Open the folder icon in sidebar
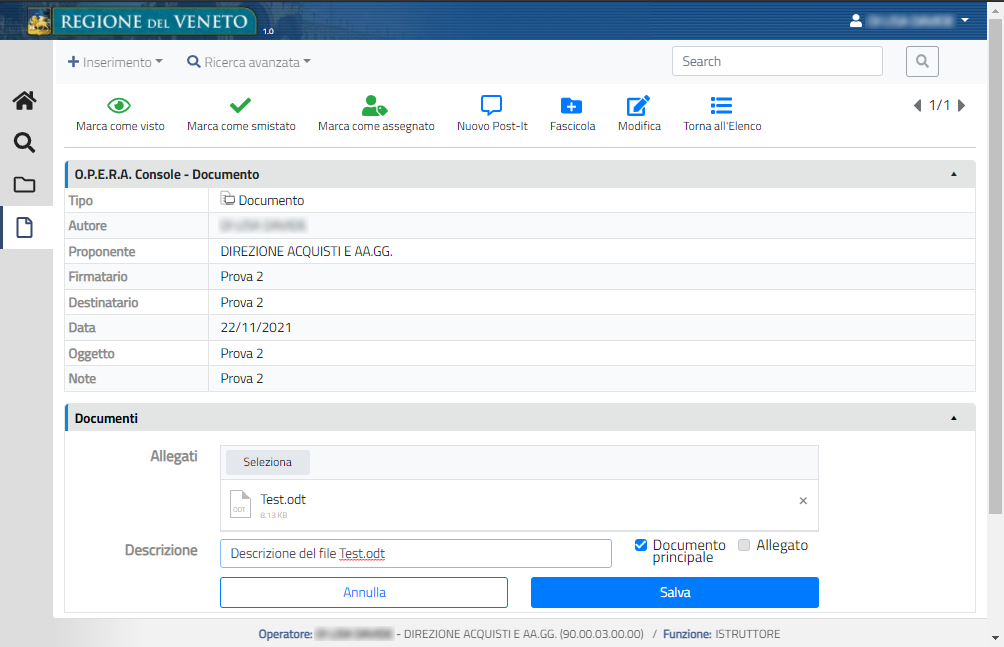1004x647 pixels. pos(24,184)
